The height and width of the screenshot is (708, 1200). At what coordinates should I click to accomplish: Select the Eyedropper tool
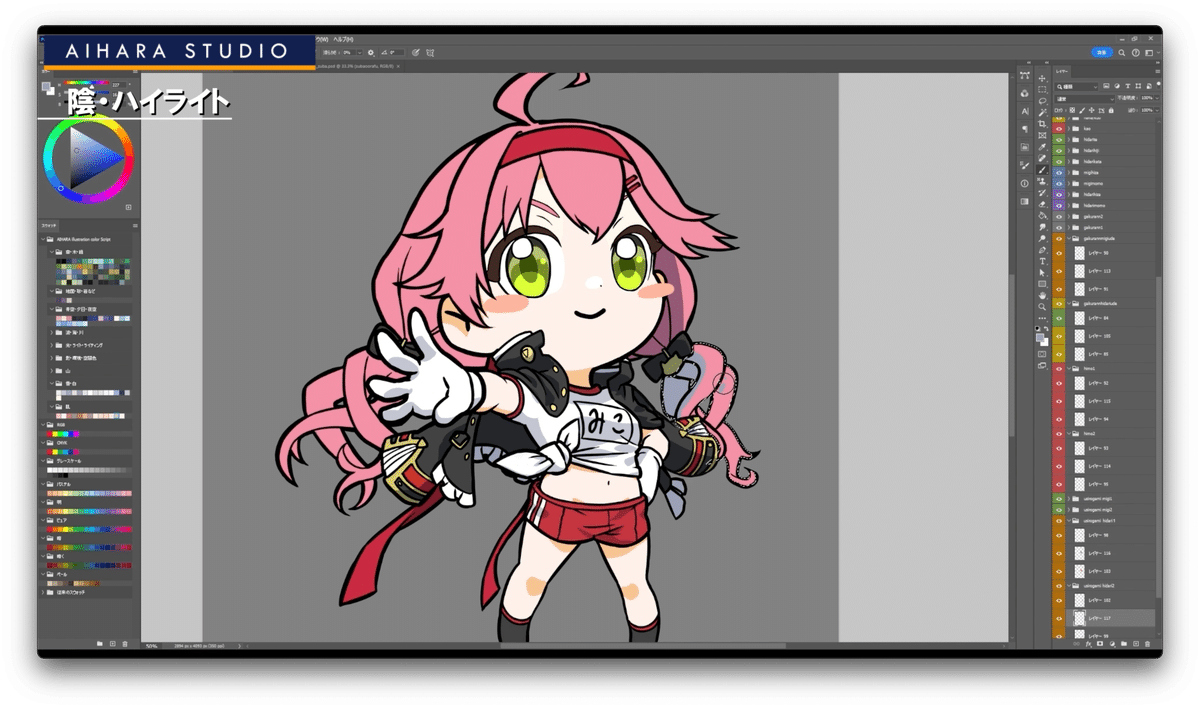pos(1042,147)
